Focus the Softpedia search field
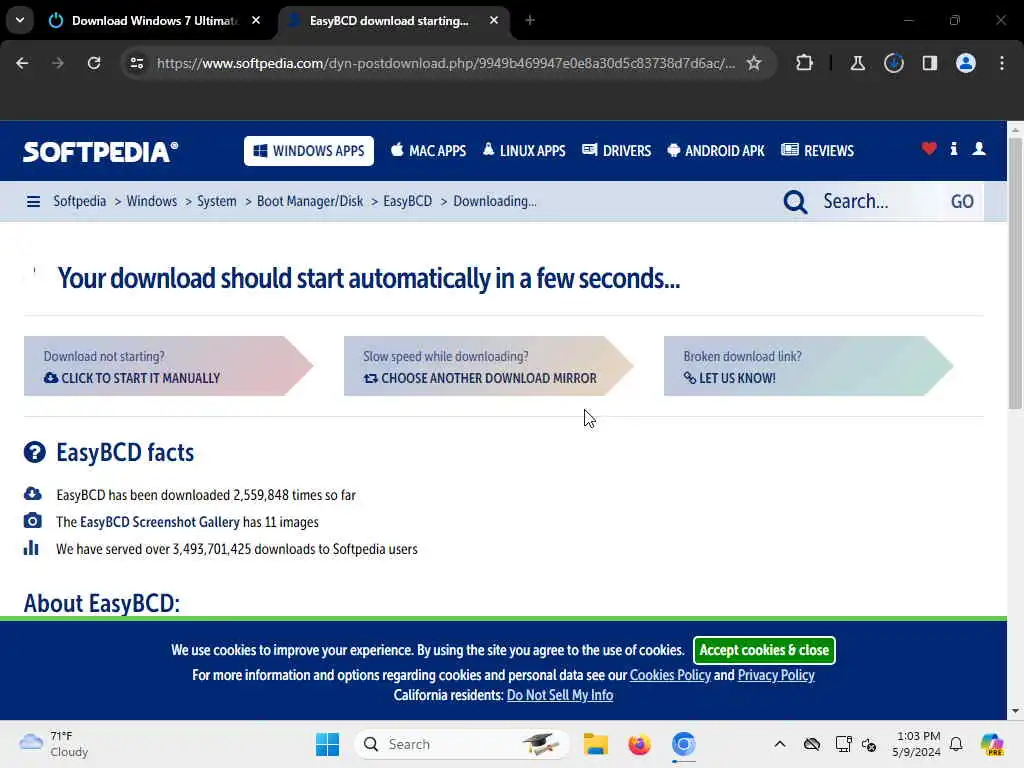This screenshot has height=768, width=1024. 879,202
